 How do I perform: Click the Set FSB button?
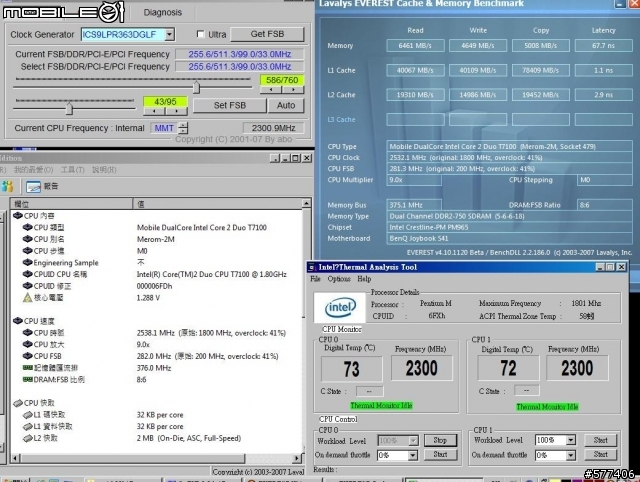230,105
